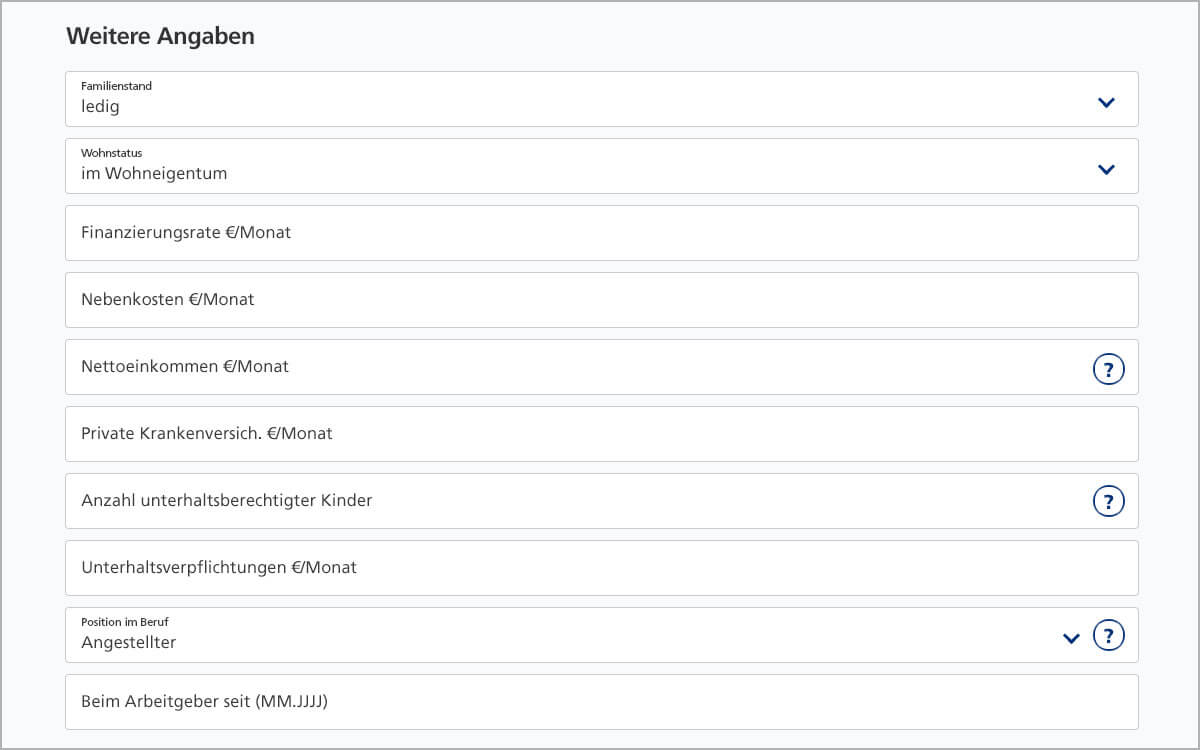Image resolution: width=1200 pixels, height=750 pixels.
Task: Select Beim Arbeitgeber seit (MM.JJJJ) field
Action: [x=602, y=702]
